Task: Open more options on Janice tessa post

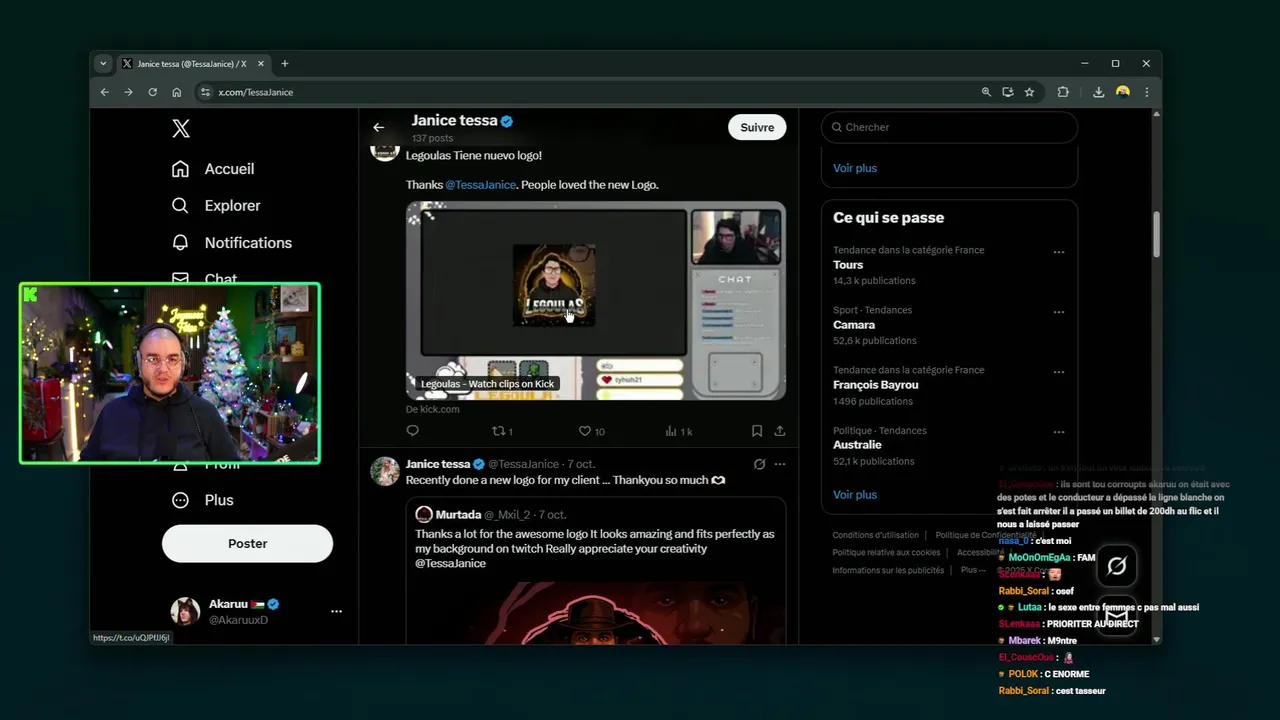Action: [x=780, y=464]
